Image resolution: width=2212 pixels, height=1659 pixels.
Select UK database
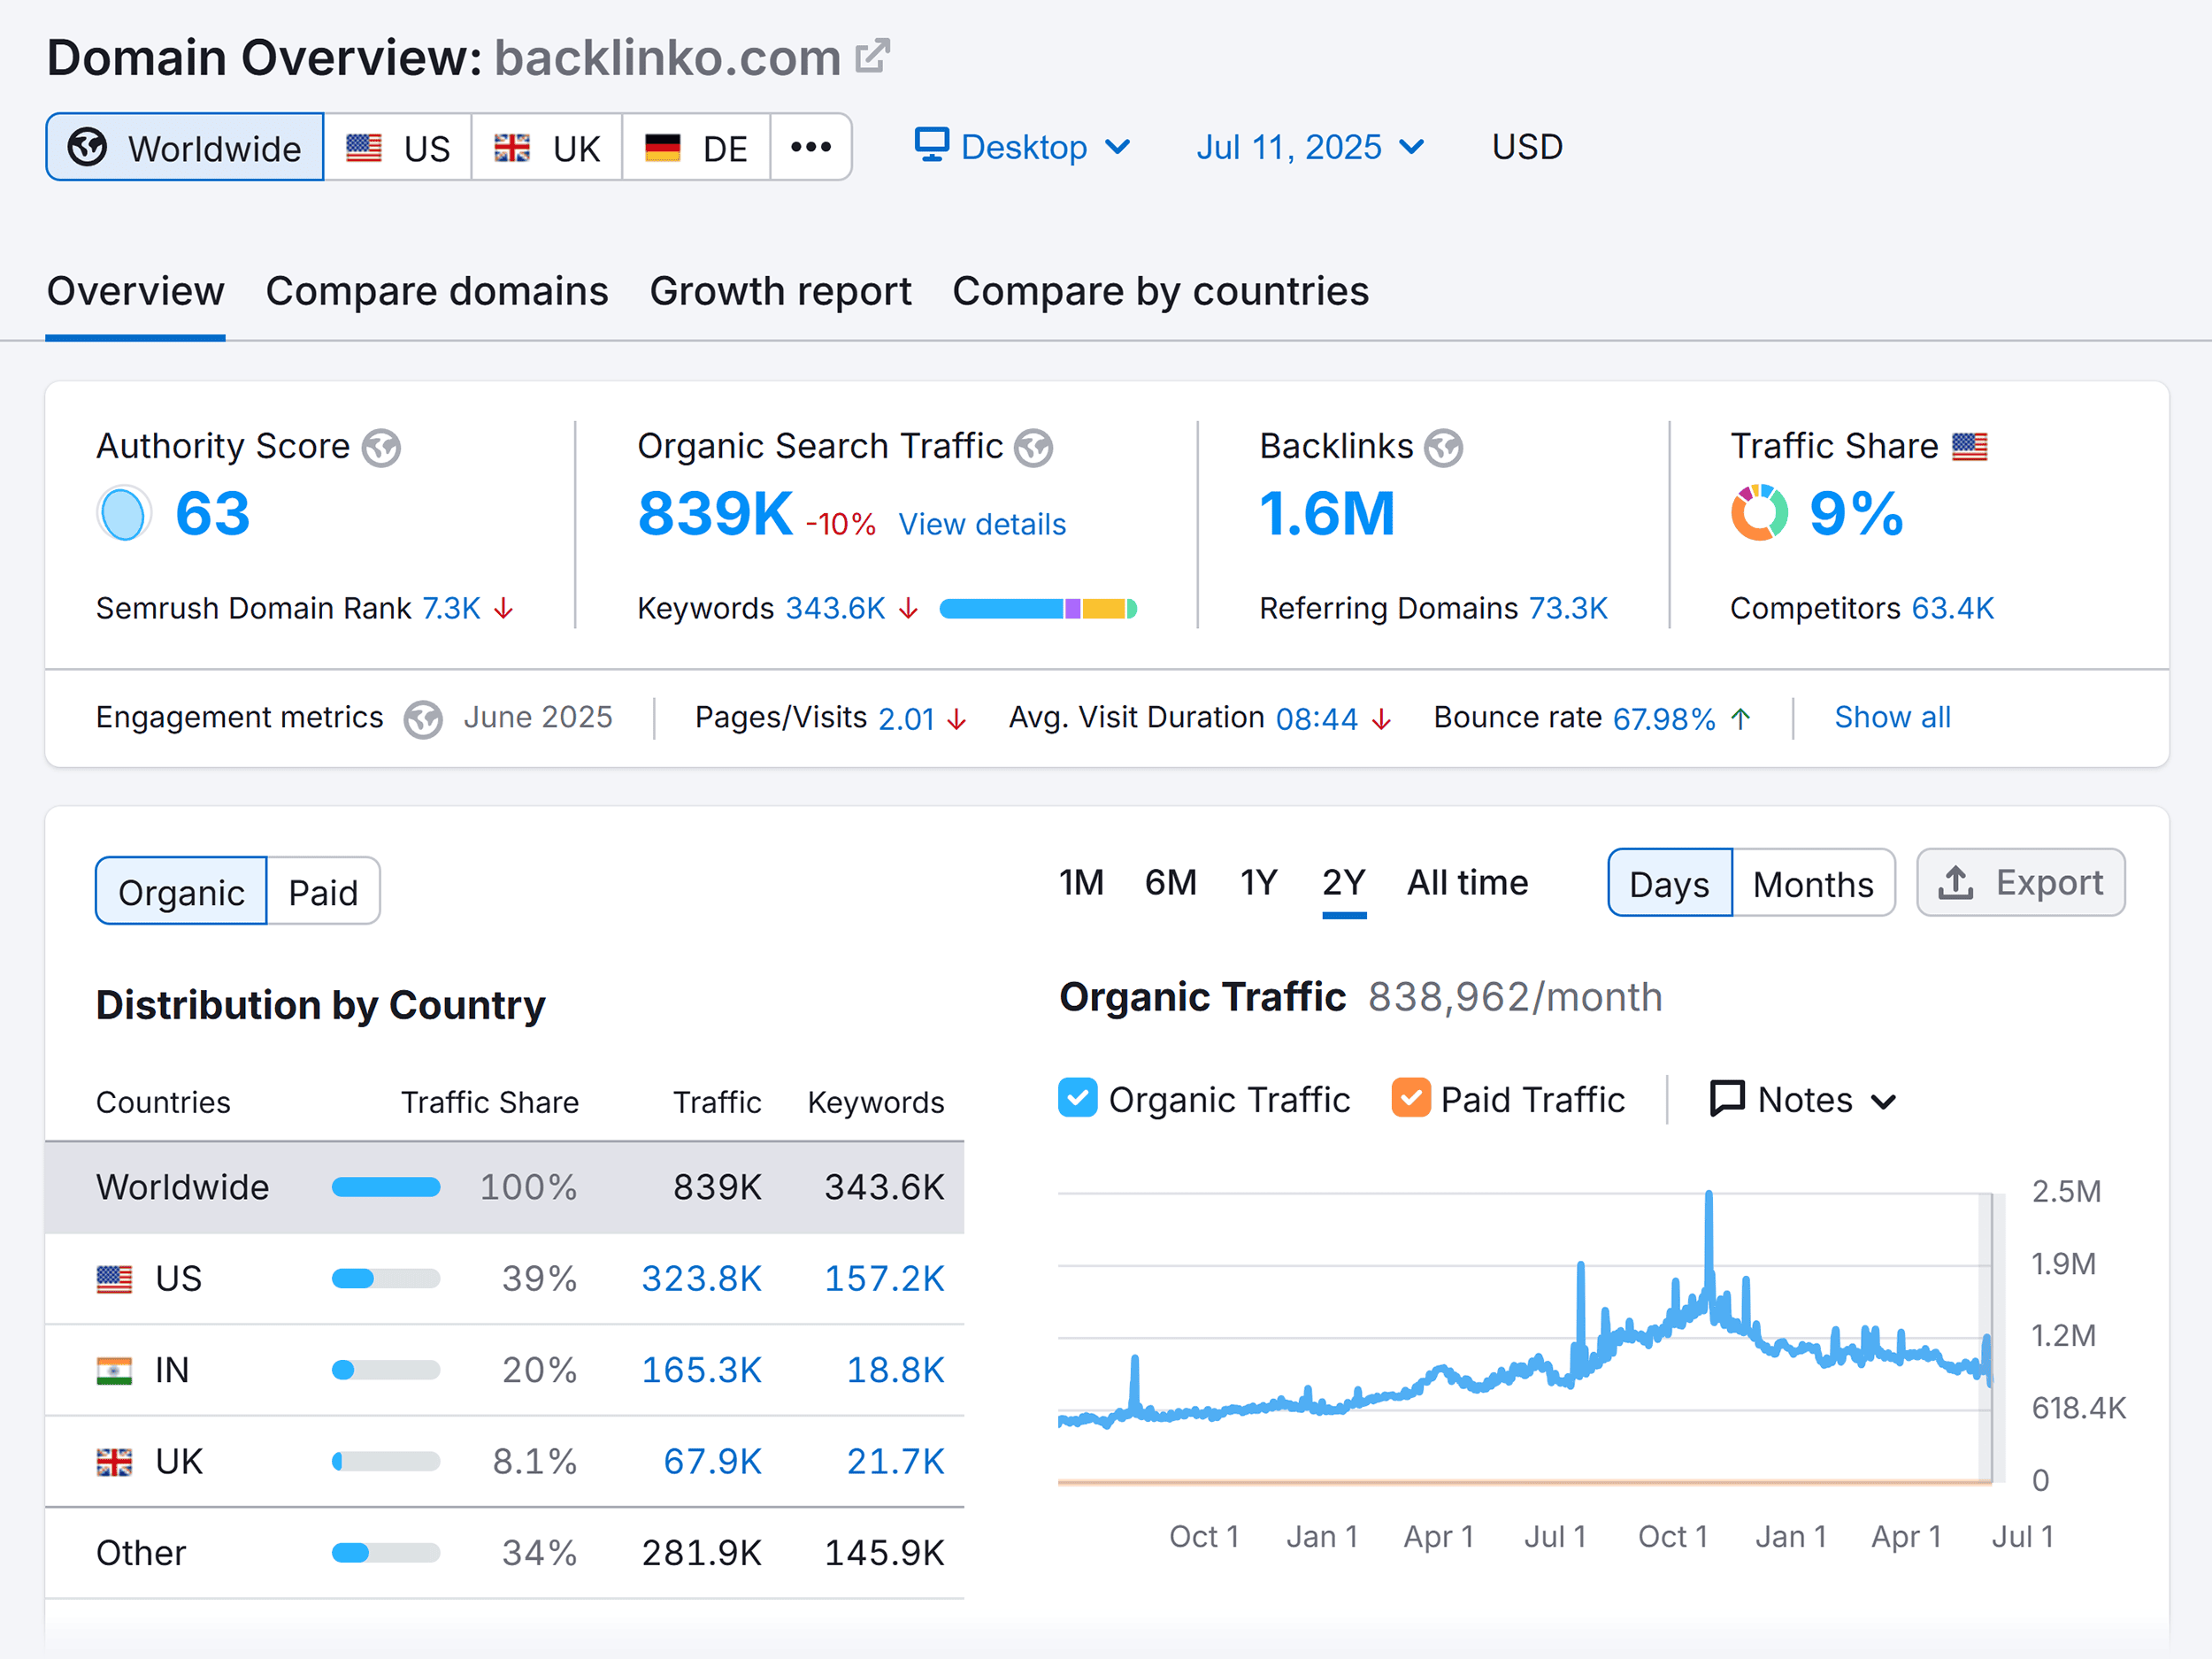[547, 147]
